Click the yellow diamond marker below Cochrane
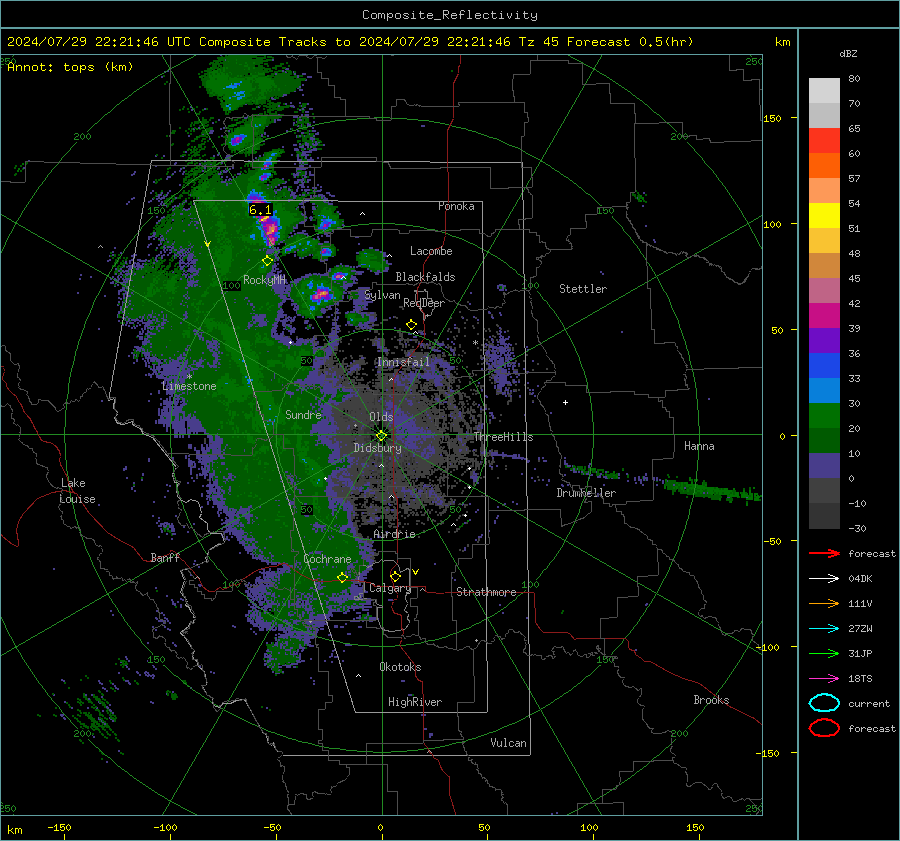The width and height of the screenshot is (900, 841). click(x=342, y=577)
